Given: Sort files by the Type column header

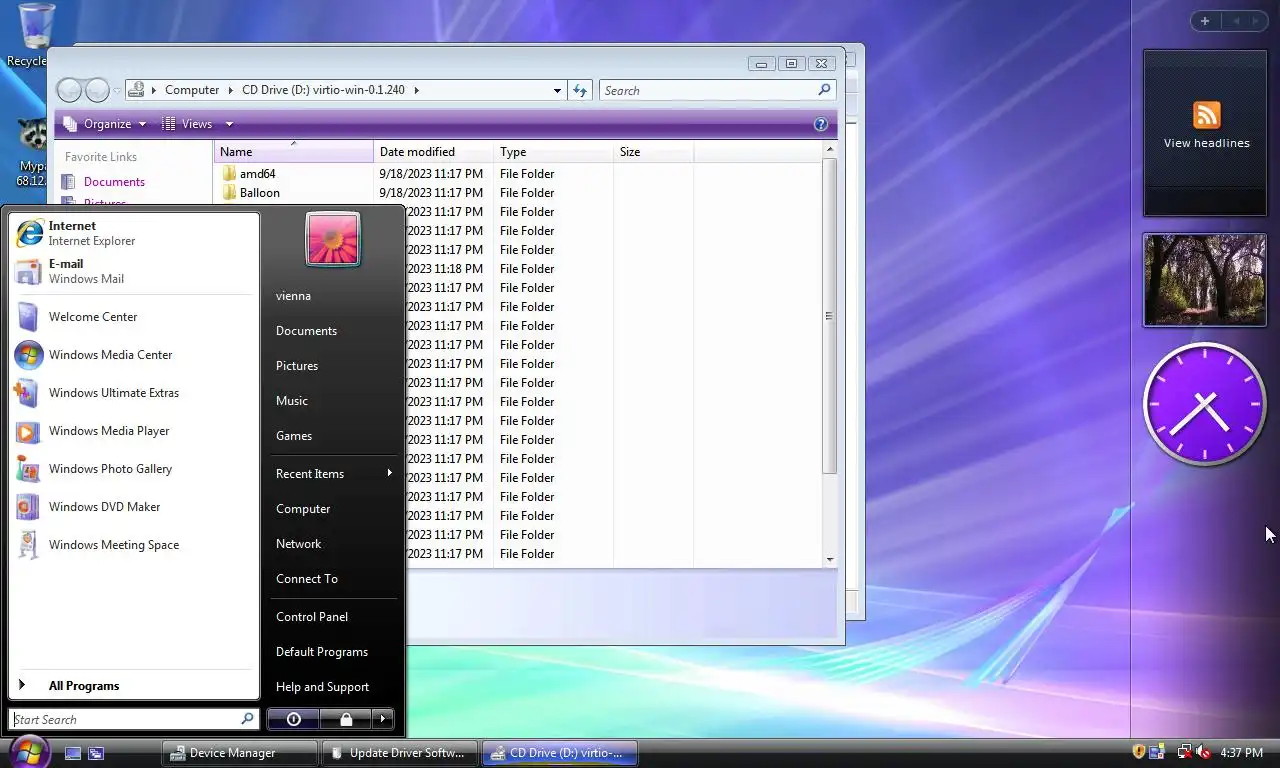Looking at the screenshot, I should pos(554,152).
